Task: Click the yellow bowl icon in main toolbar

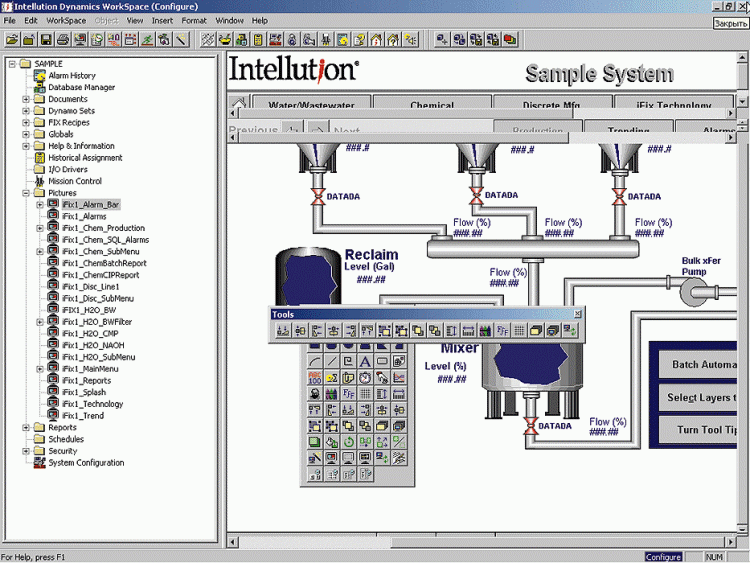Action: [x=225, y=39]
